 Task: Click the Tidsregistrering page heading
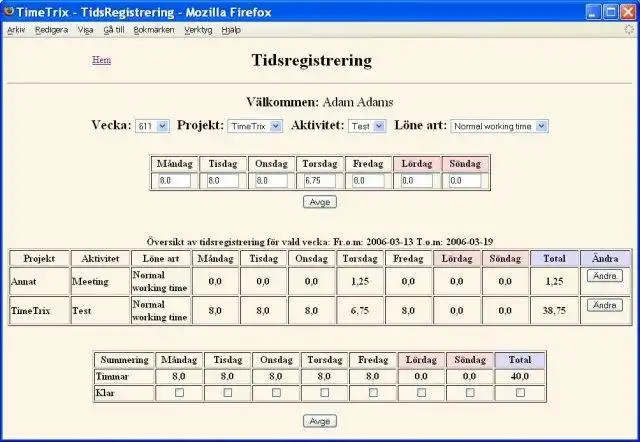tap(311, 60)
